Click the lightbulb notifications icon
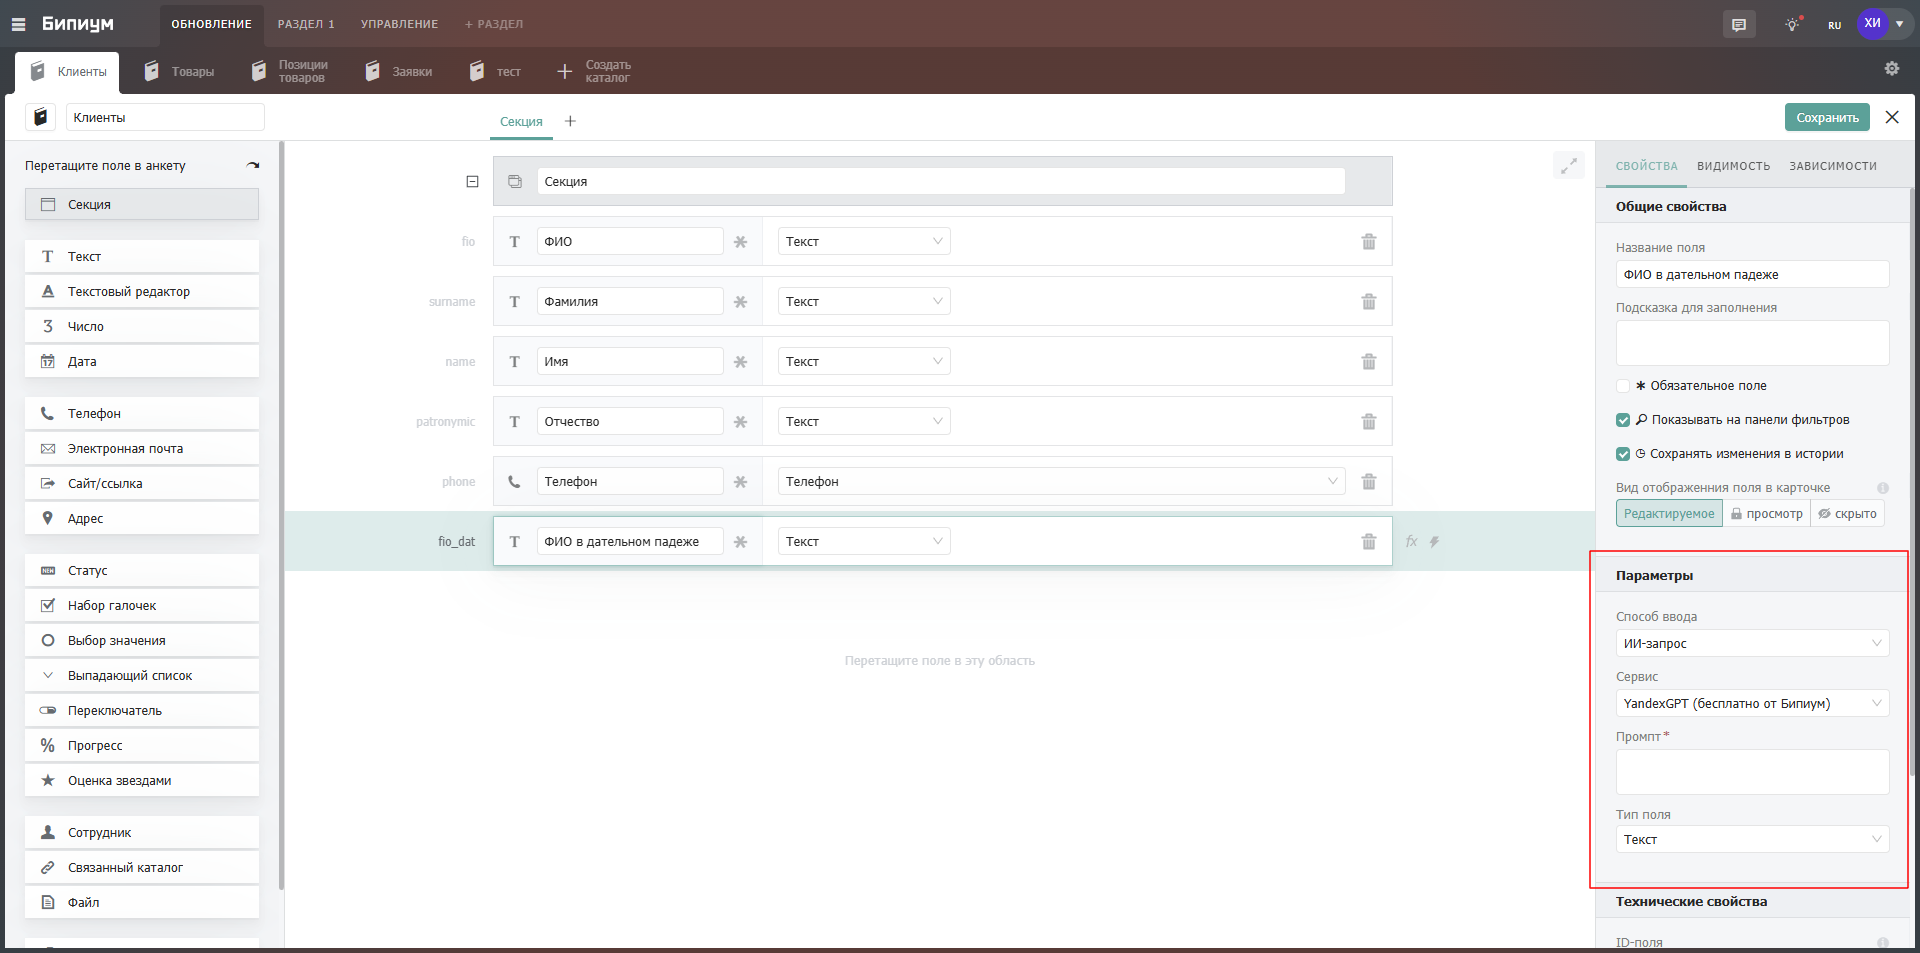The height and width of the screenshot is (953, 1920). coord(1792,25)
